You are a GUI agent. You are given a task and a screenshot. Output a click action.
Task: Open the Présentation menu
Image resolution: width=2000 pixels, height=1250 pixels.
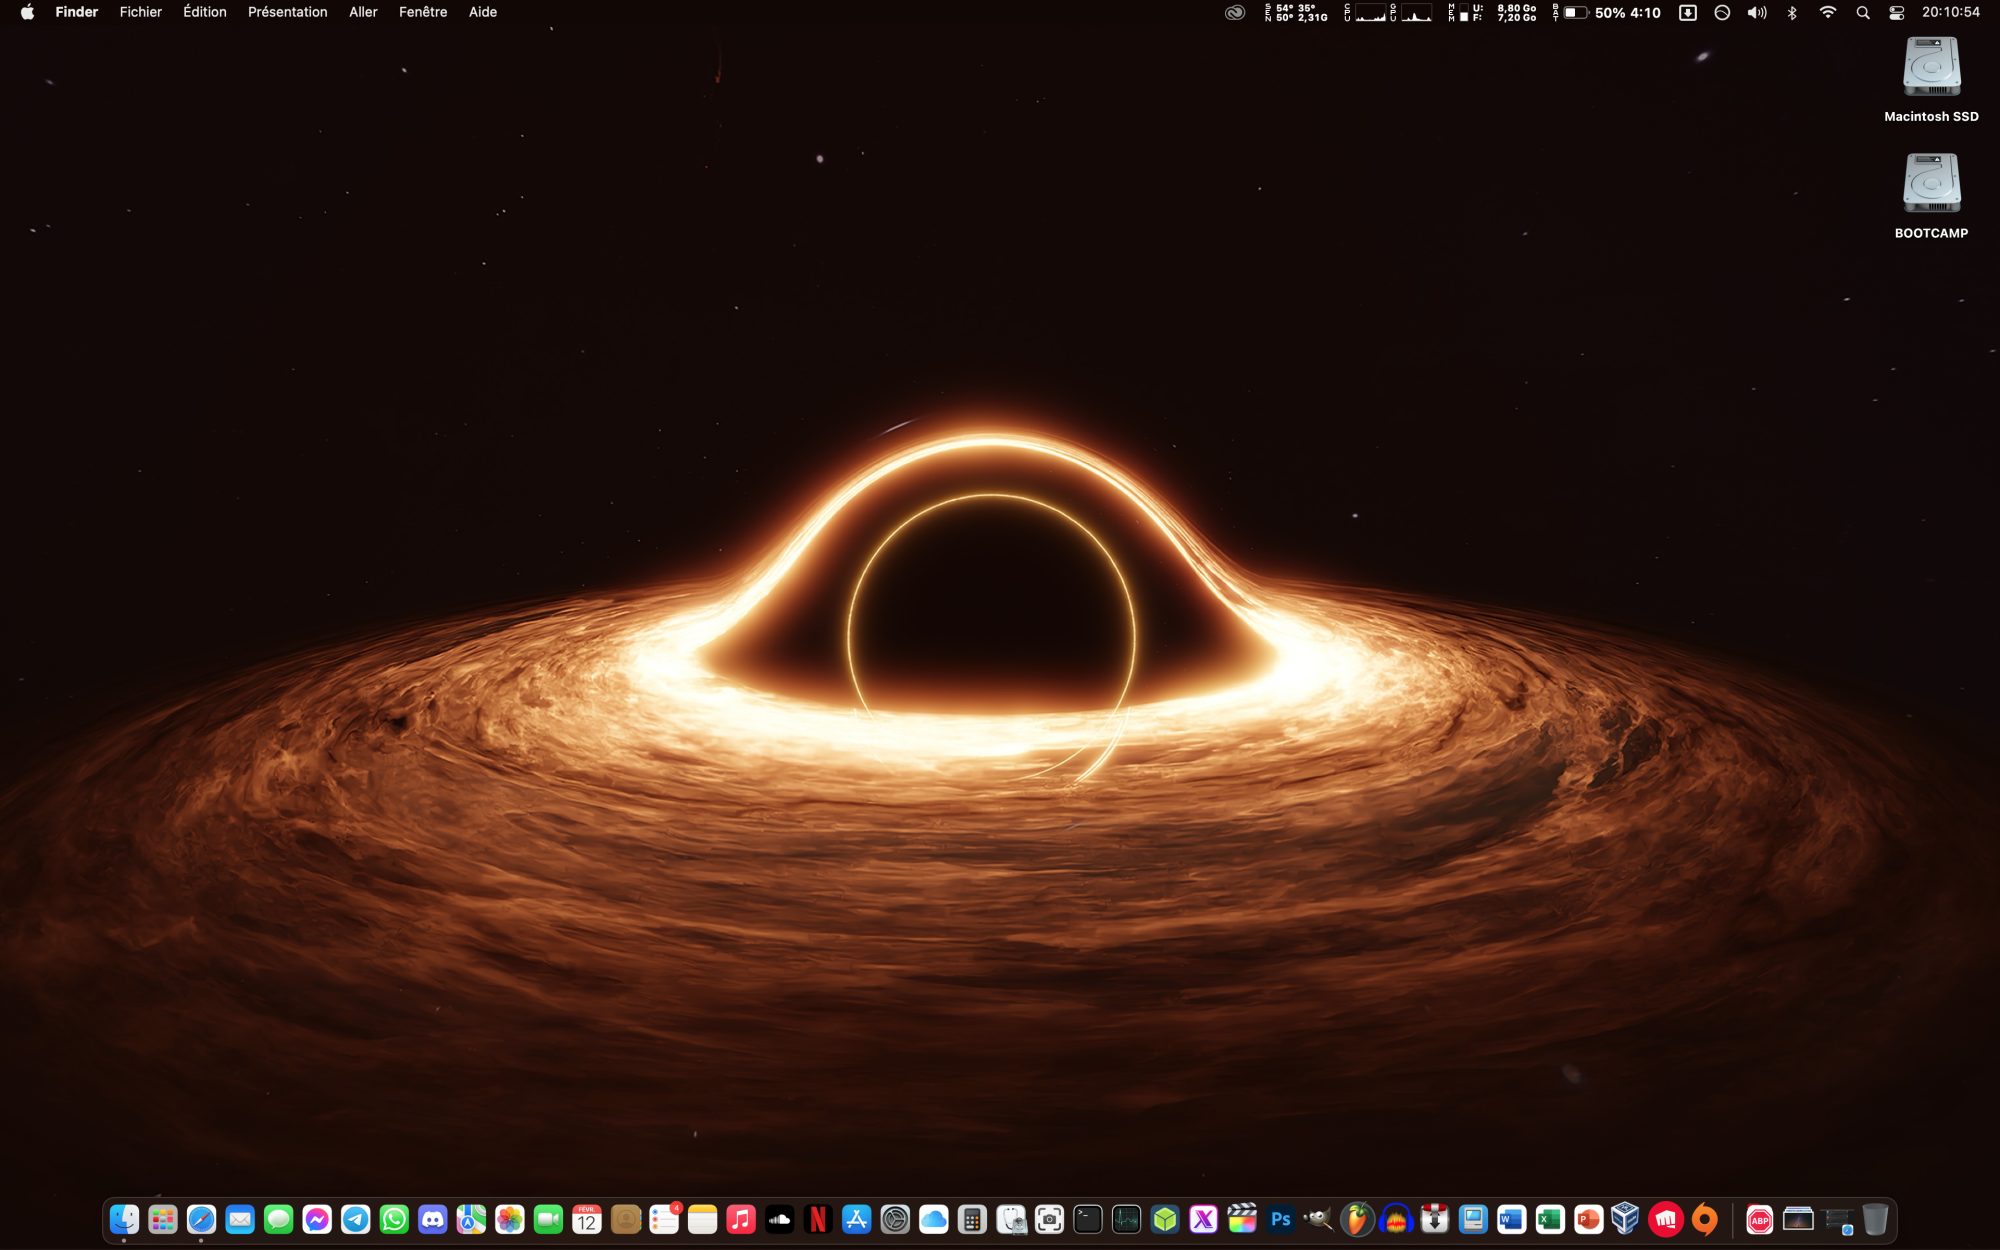pyautogui.click(x=287, y=12)
